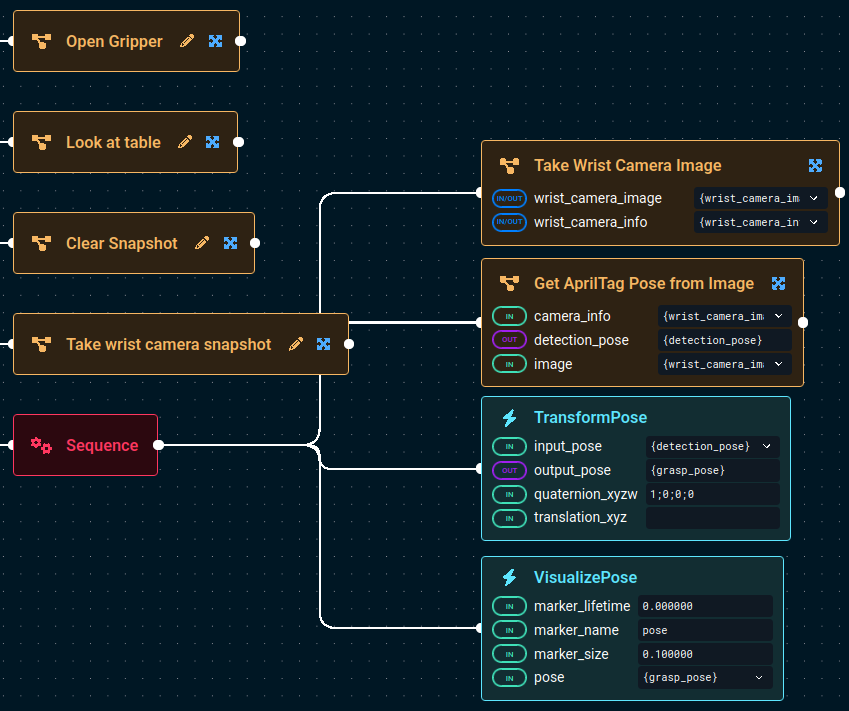
Task: Click Clear Snapshot node output connector
Action: click(x=255, y=243)
